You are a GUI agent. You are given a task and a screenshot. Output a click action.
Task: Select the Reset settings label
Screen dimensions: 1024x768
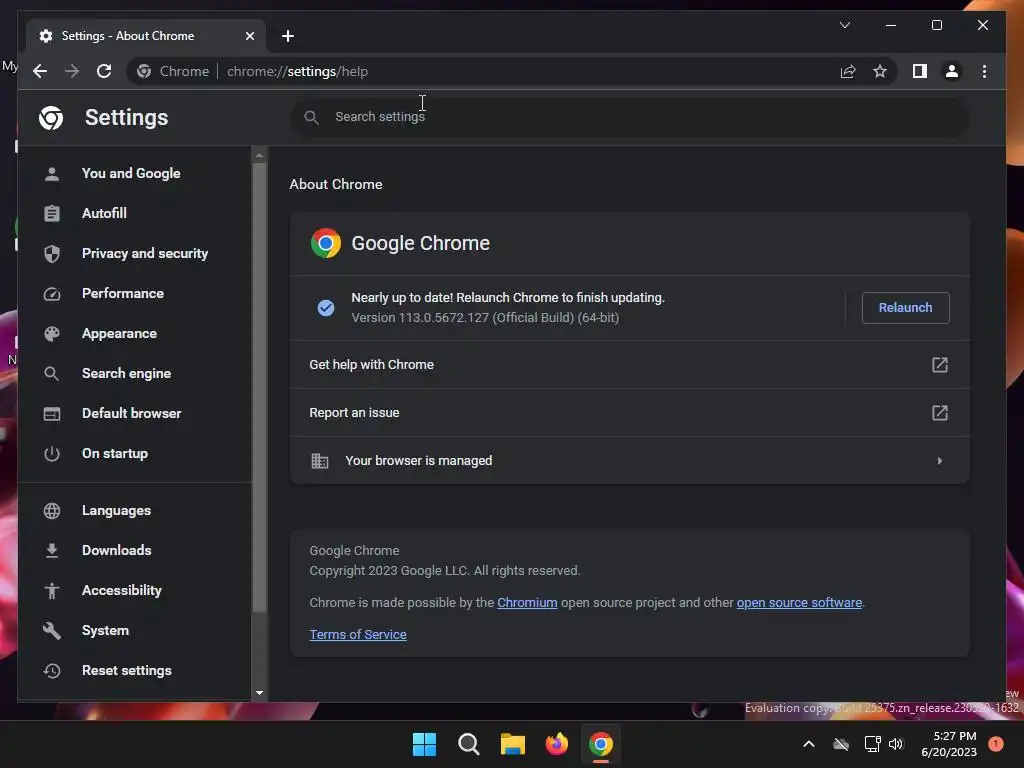(x=127, y=671)
